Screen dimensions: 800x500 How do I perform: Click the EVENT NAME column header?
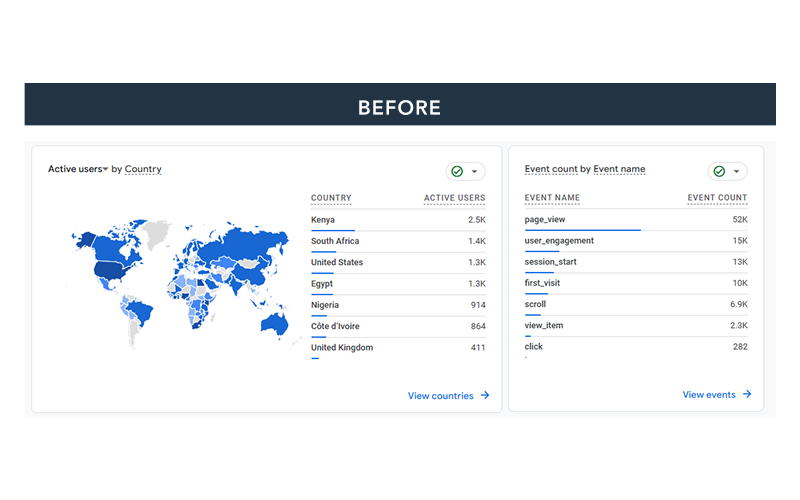(552, 197)
